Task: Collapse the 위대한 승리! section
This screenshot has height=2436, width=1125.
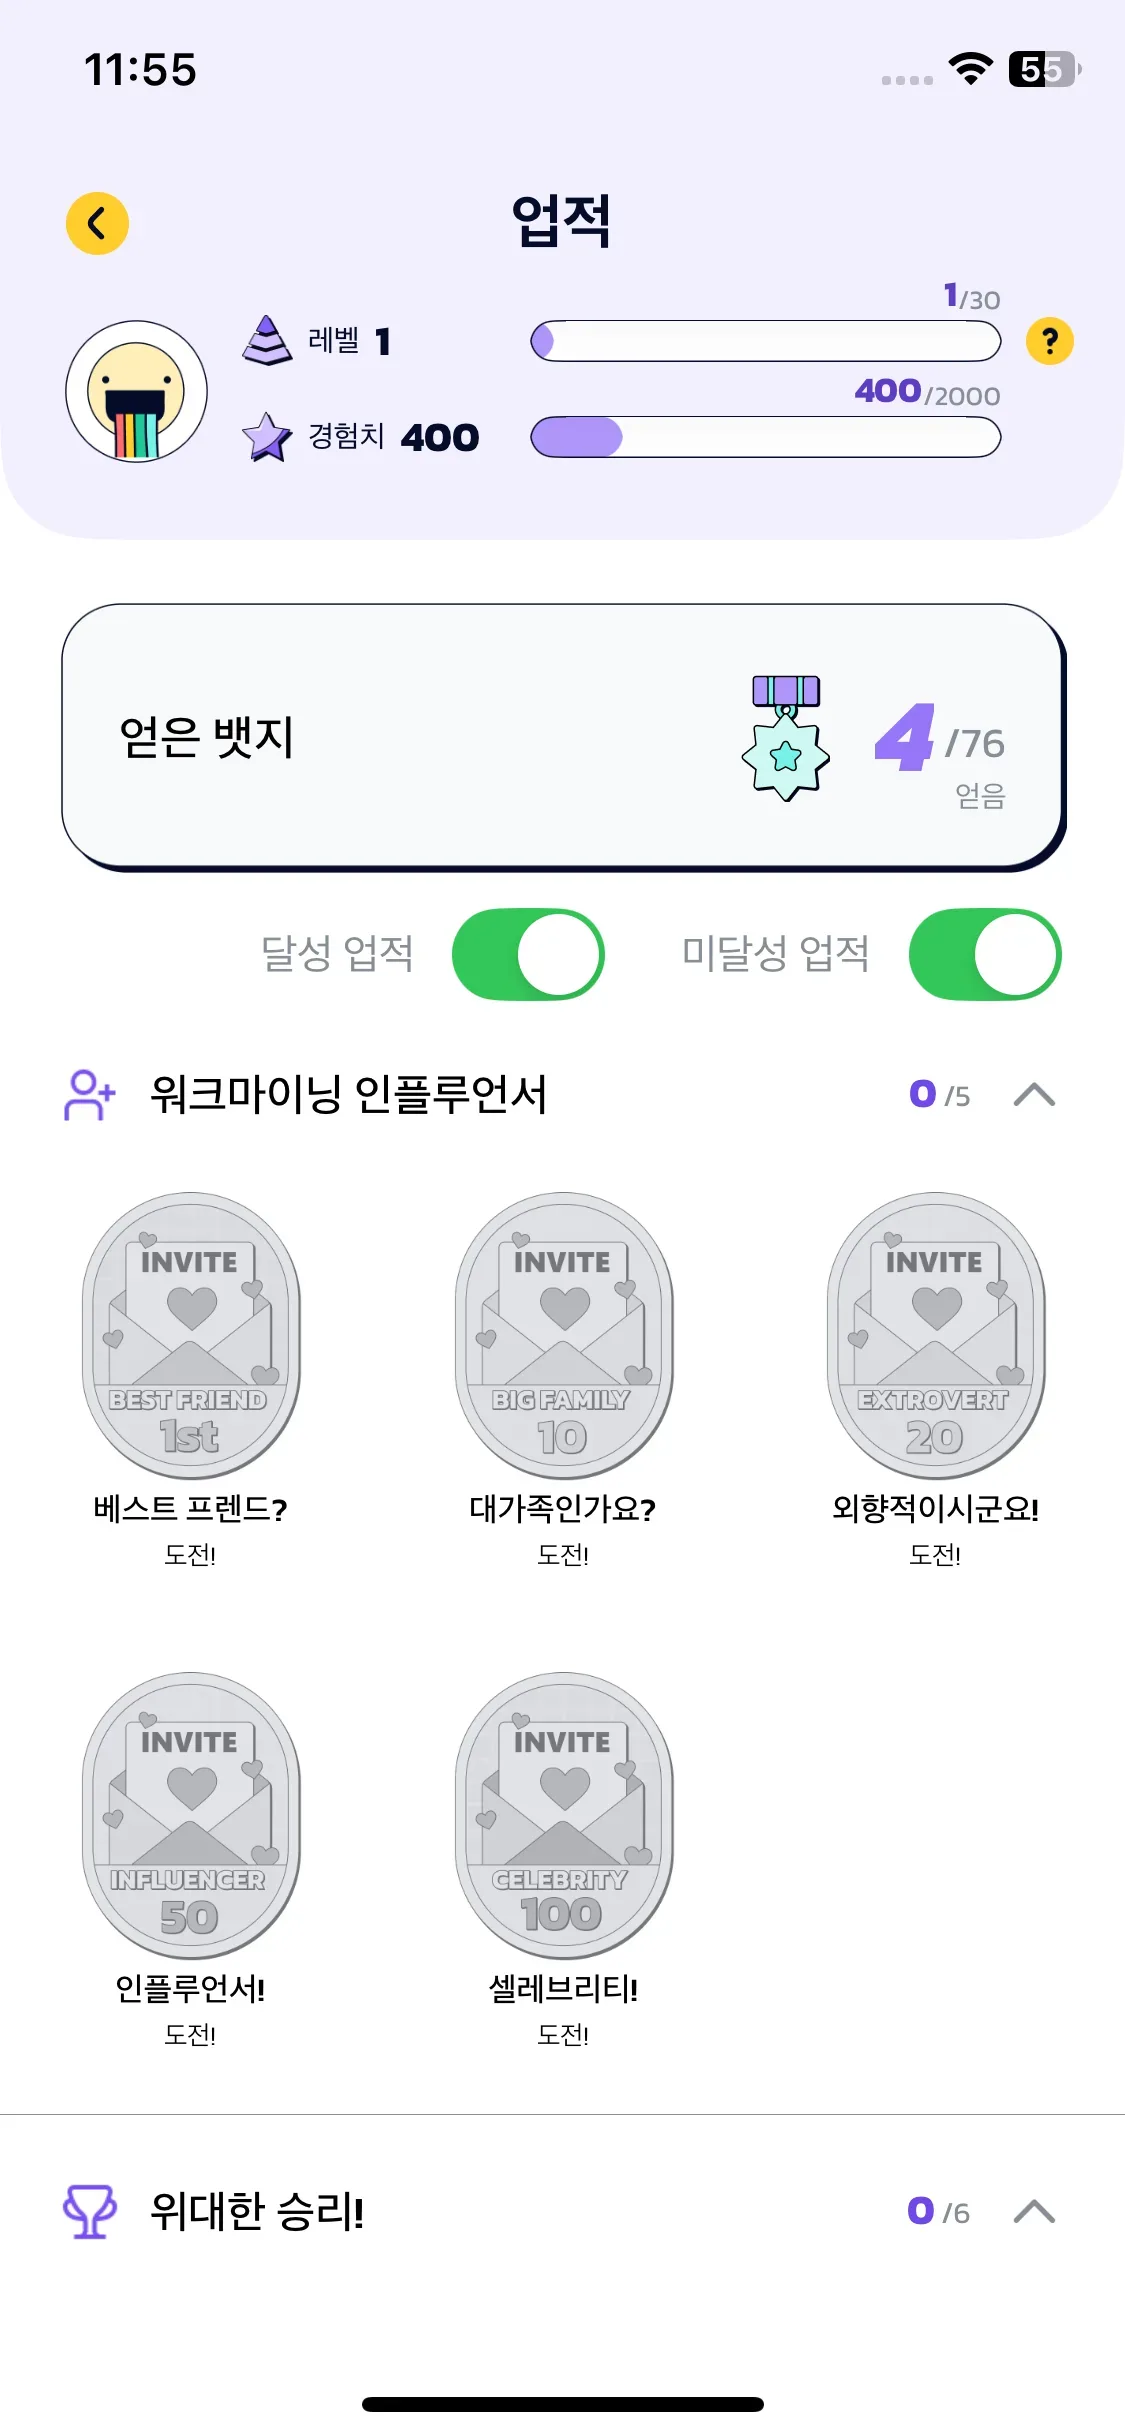Action: click(1034, 2211)
